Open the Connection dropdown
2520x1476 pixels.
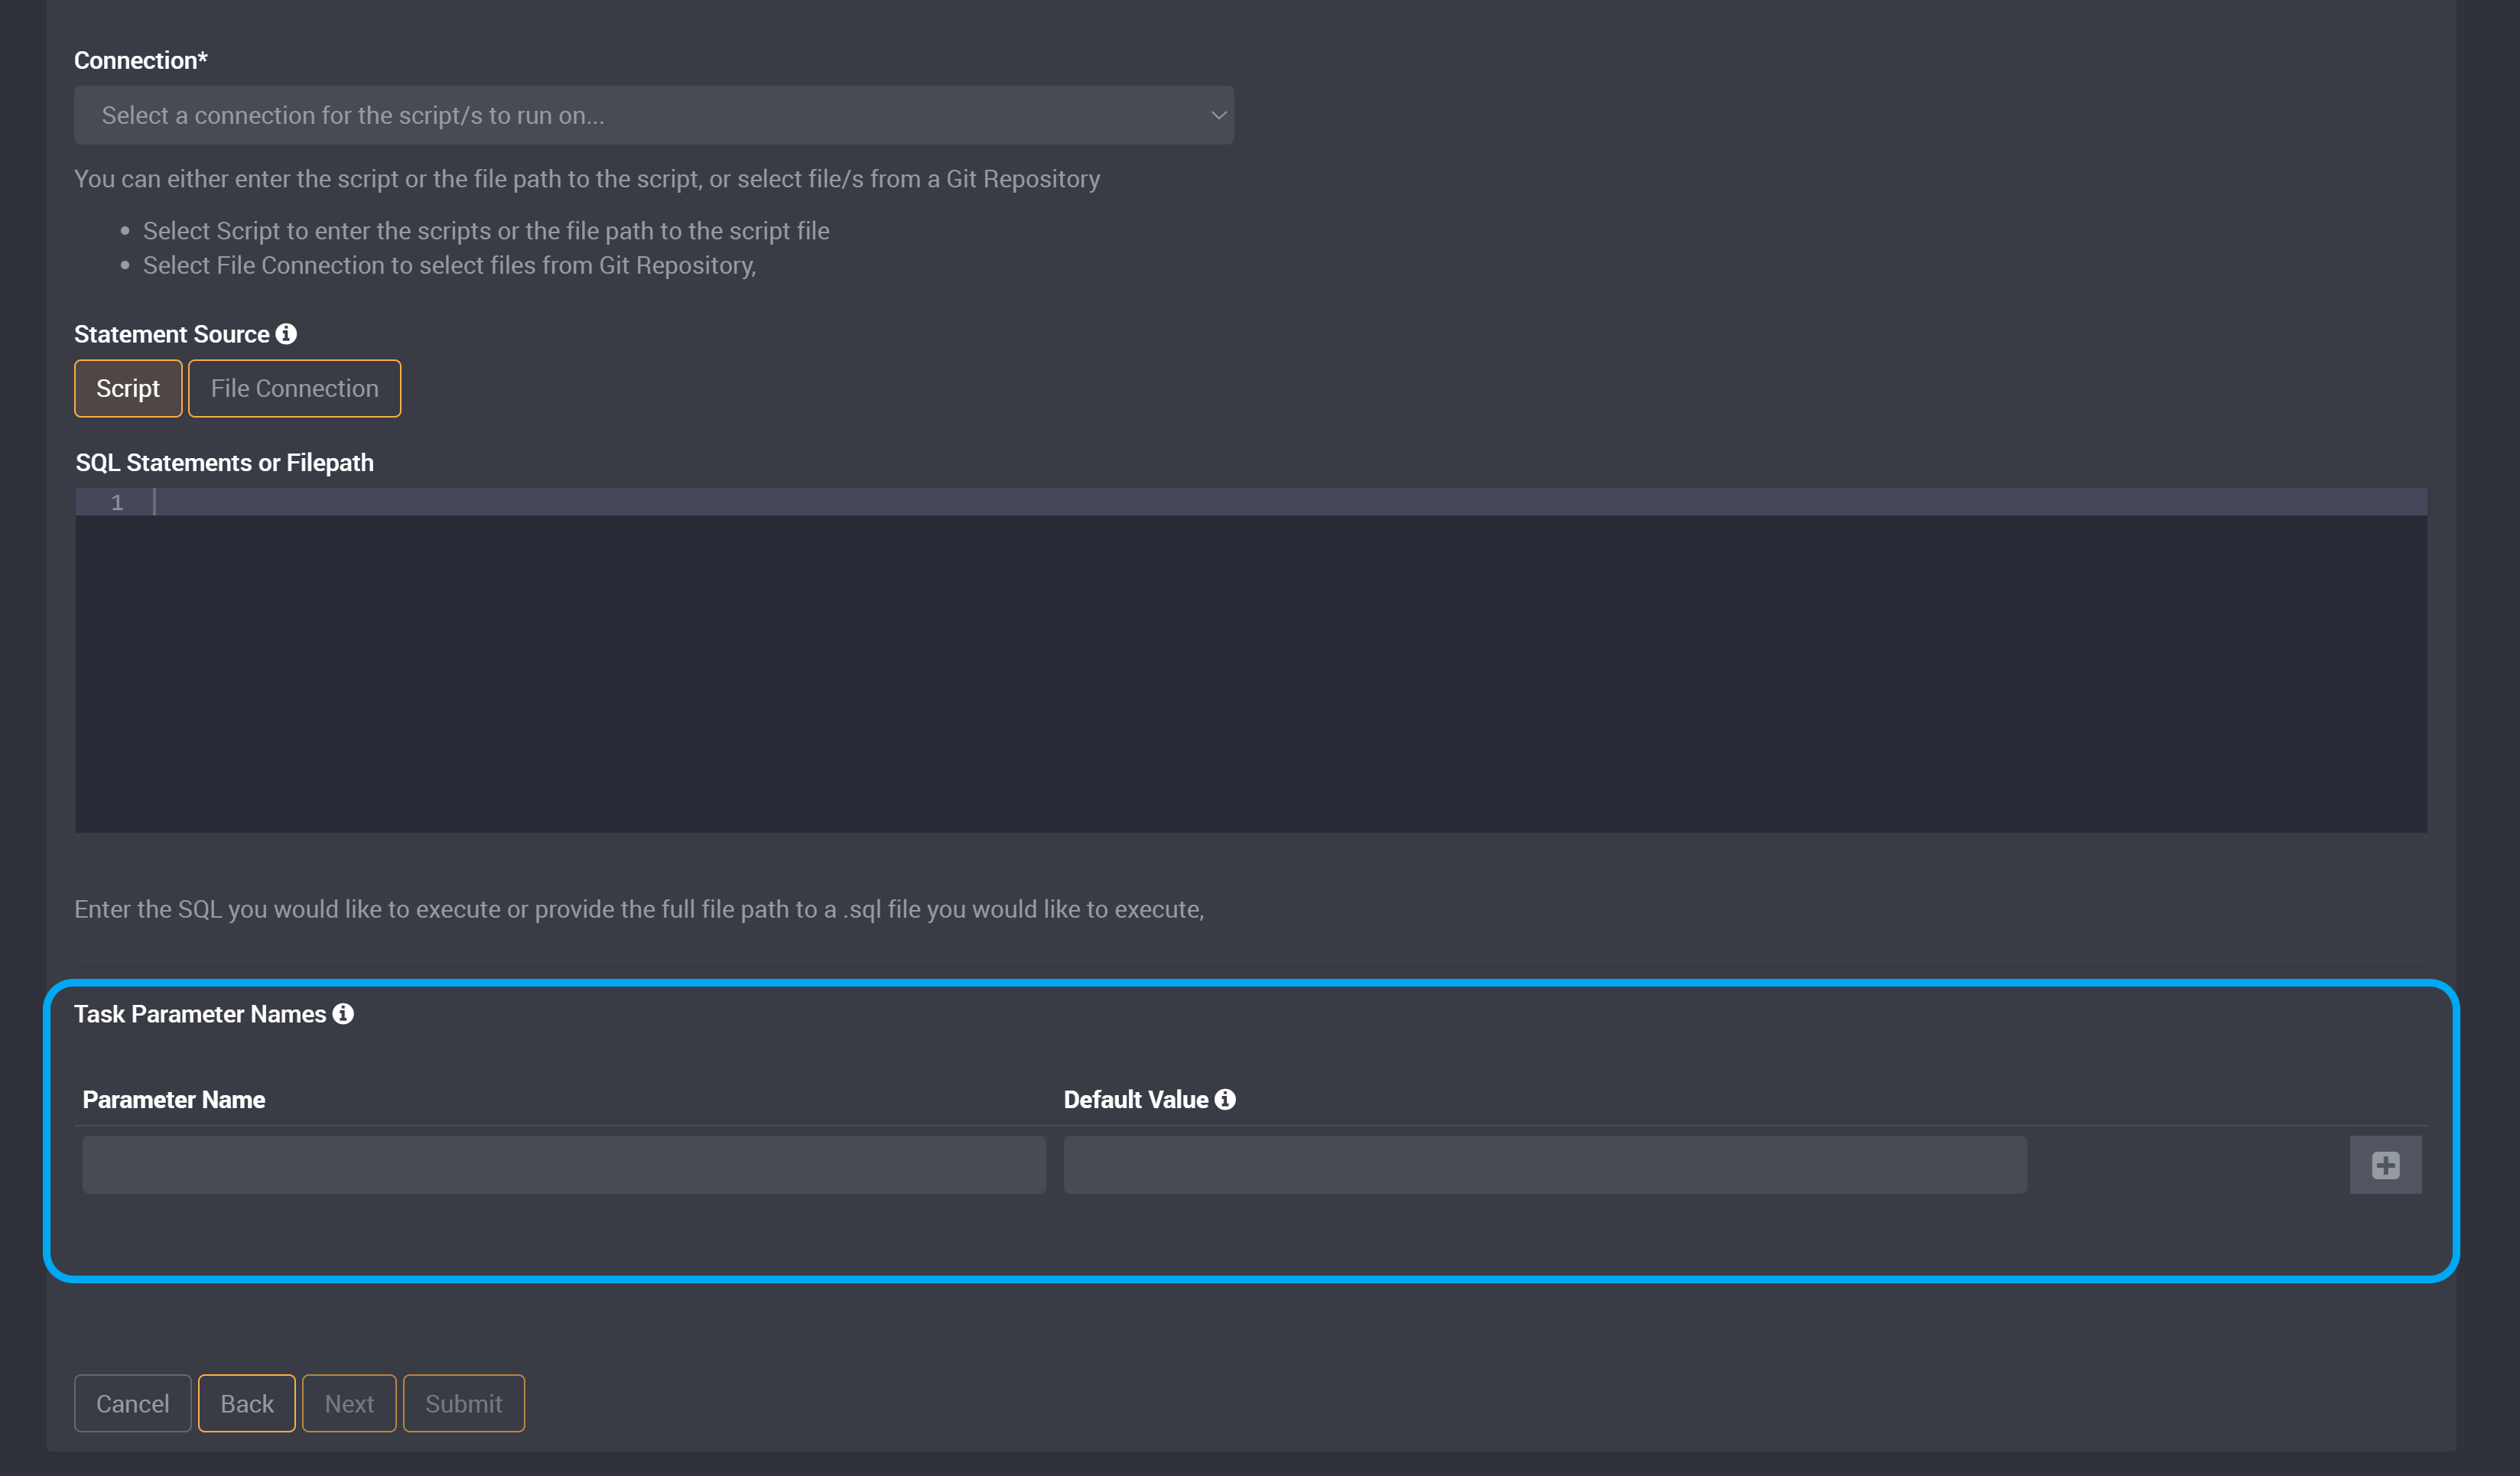pyautogui.click(x=653, y=115)
